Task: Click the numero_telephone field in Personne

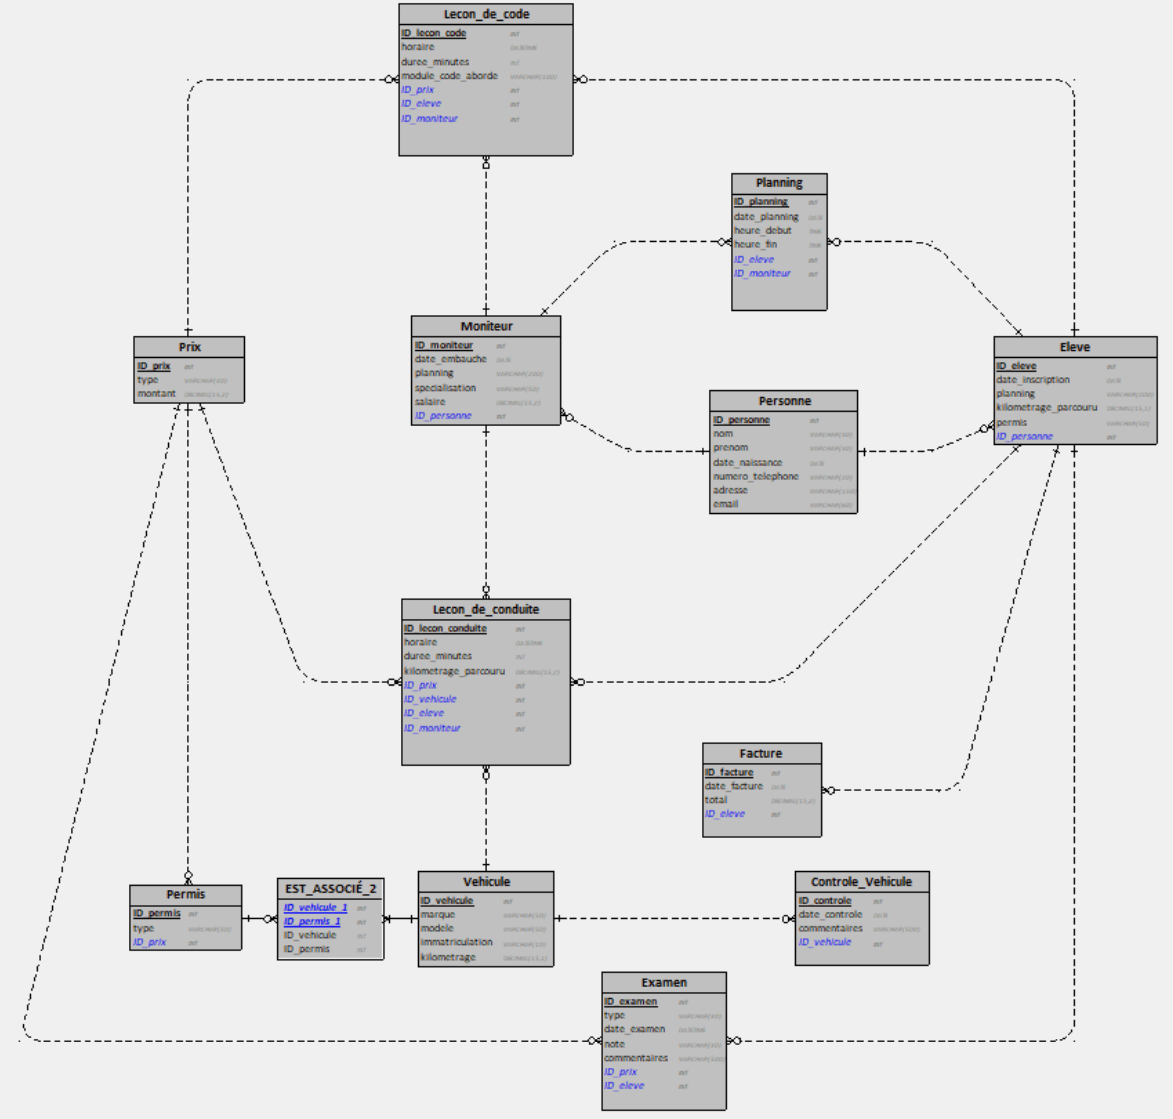Action: (x=756, y=476)
